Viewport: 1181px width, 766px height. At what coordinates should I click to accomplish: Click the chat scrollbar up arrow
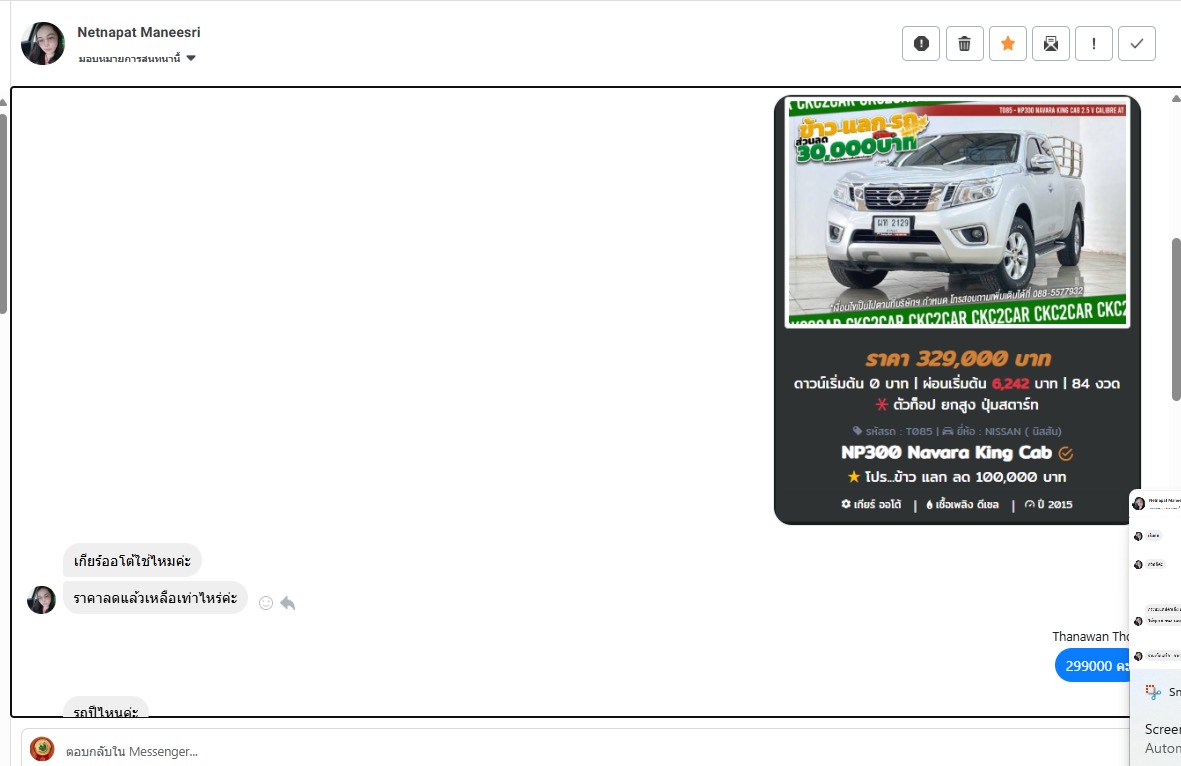1176,98
